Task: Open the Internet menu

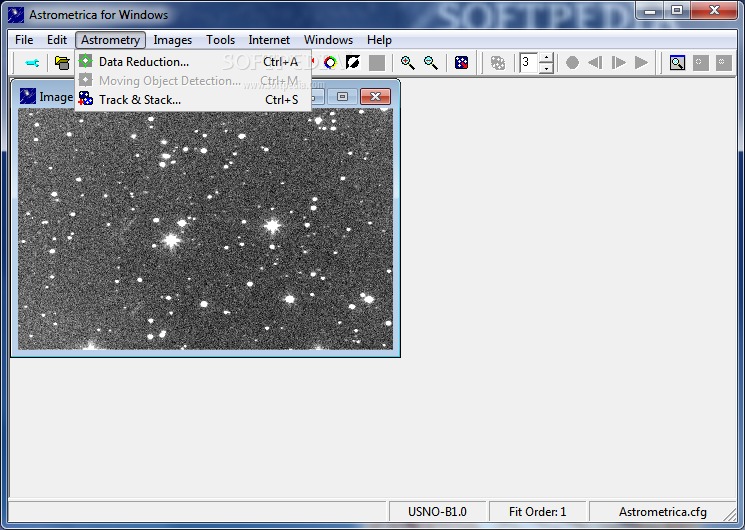Action: coord(269,40)
